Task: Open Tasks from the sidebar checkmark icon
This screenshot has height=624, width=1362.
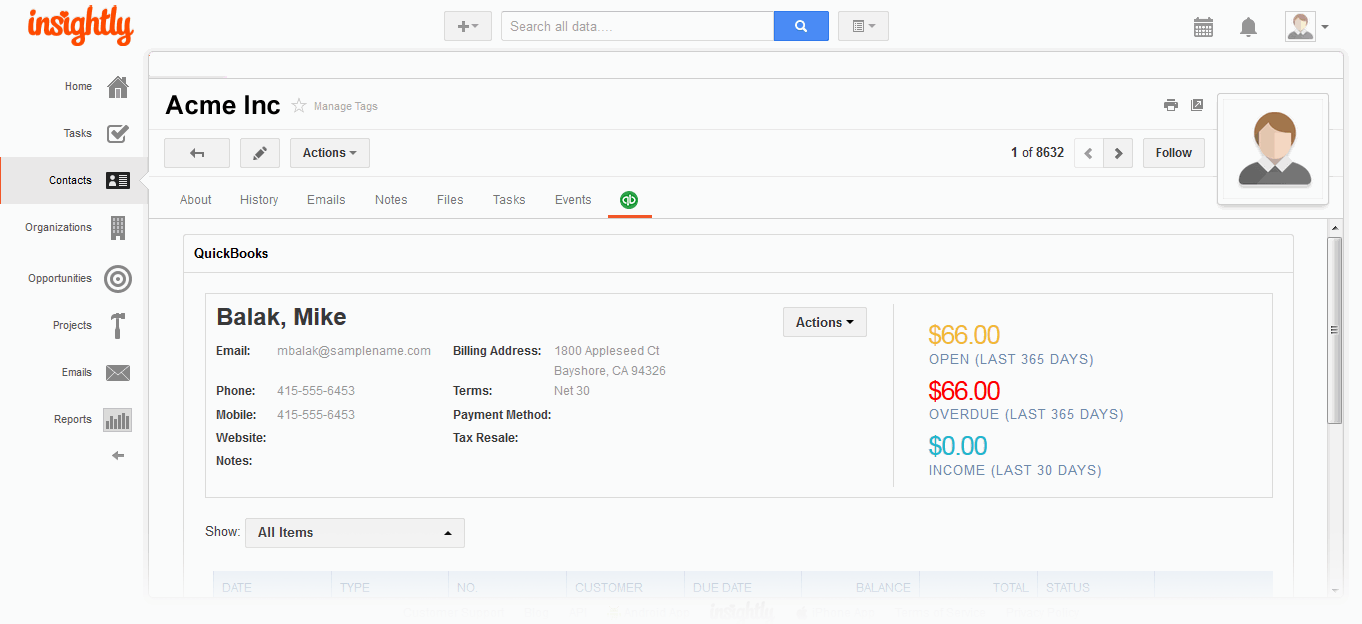Action: click(x=118, y=133)
